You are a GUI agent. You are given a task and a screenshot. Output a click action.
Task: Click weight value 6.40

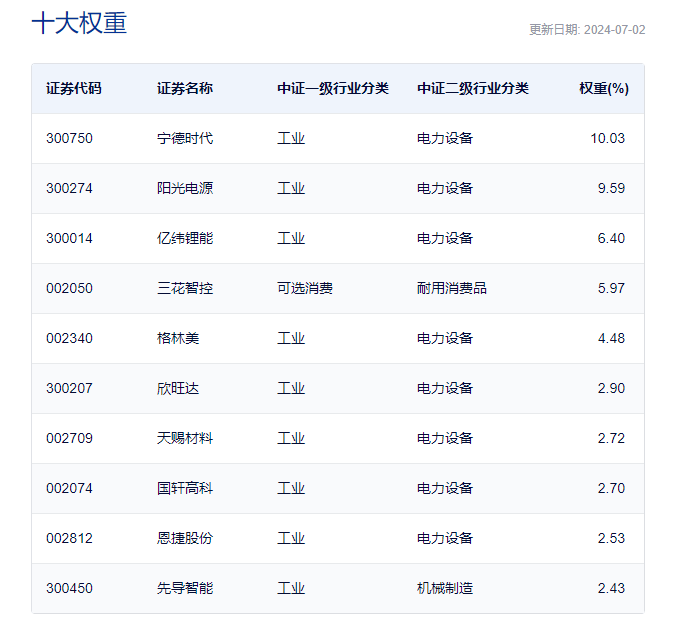tap(611, 238)
